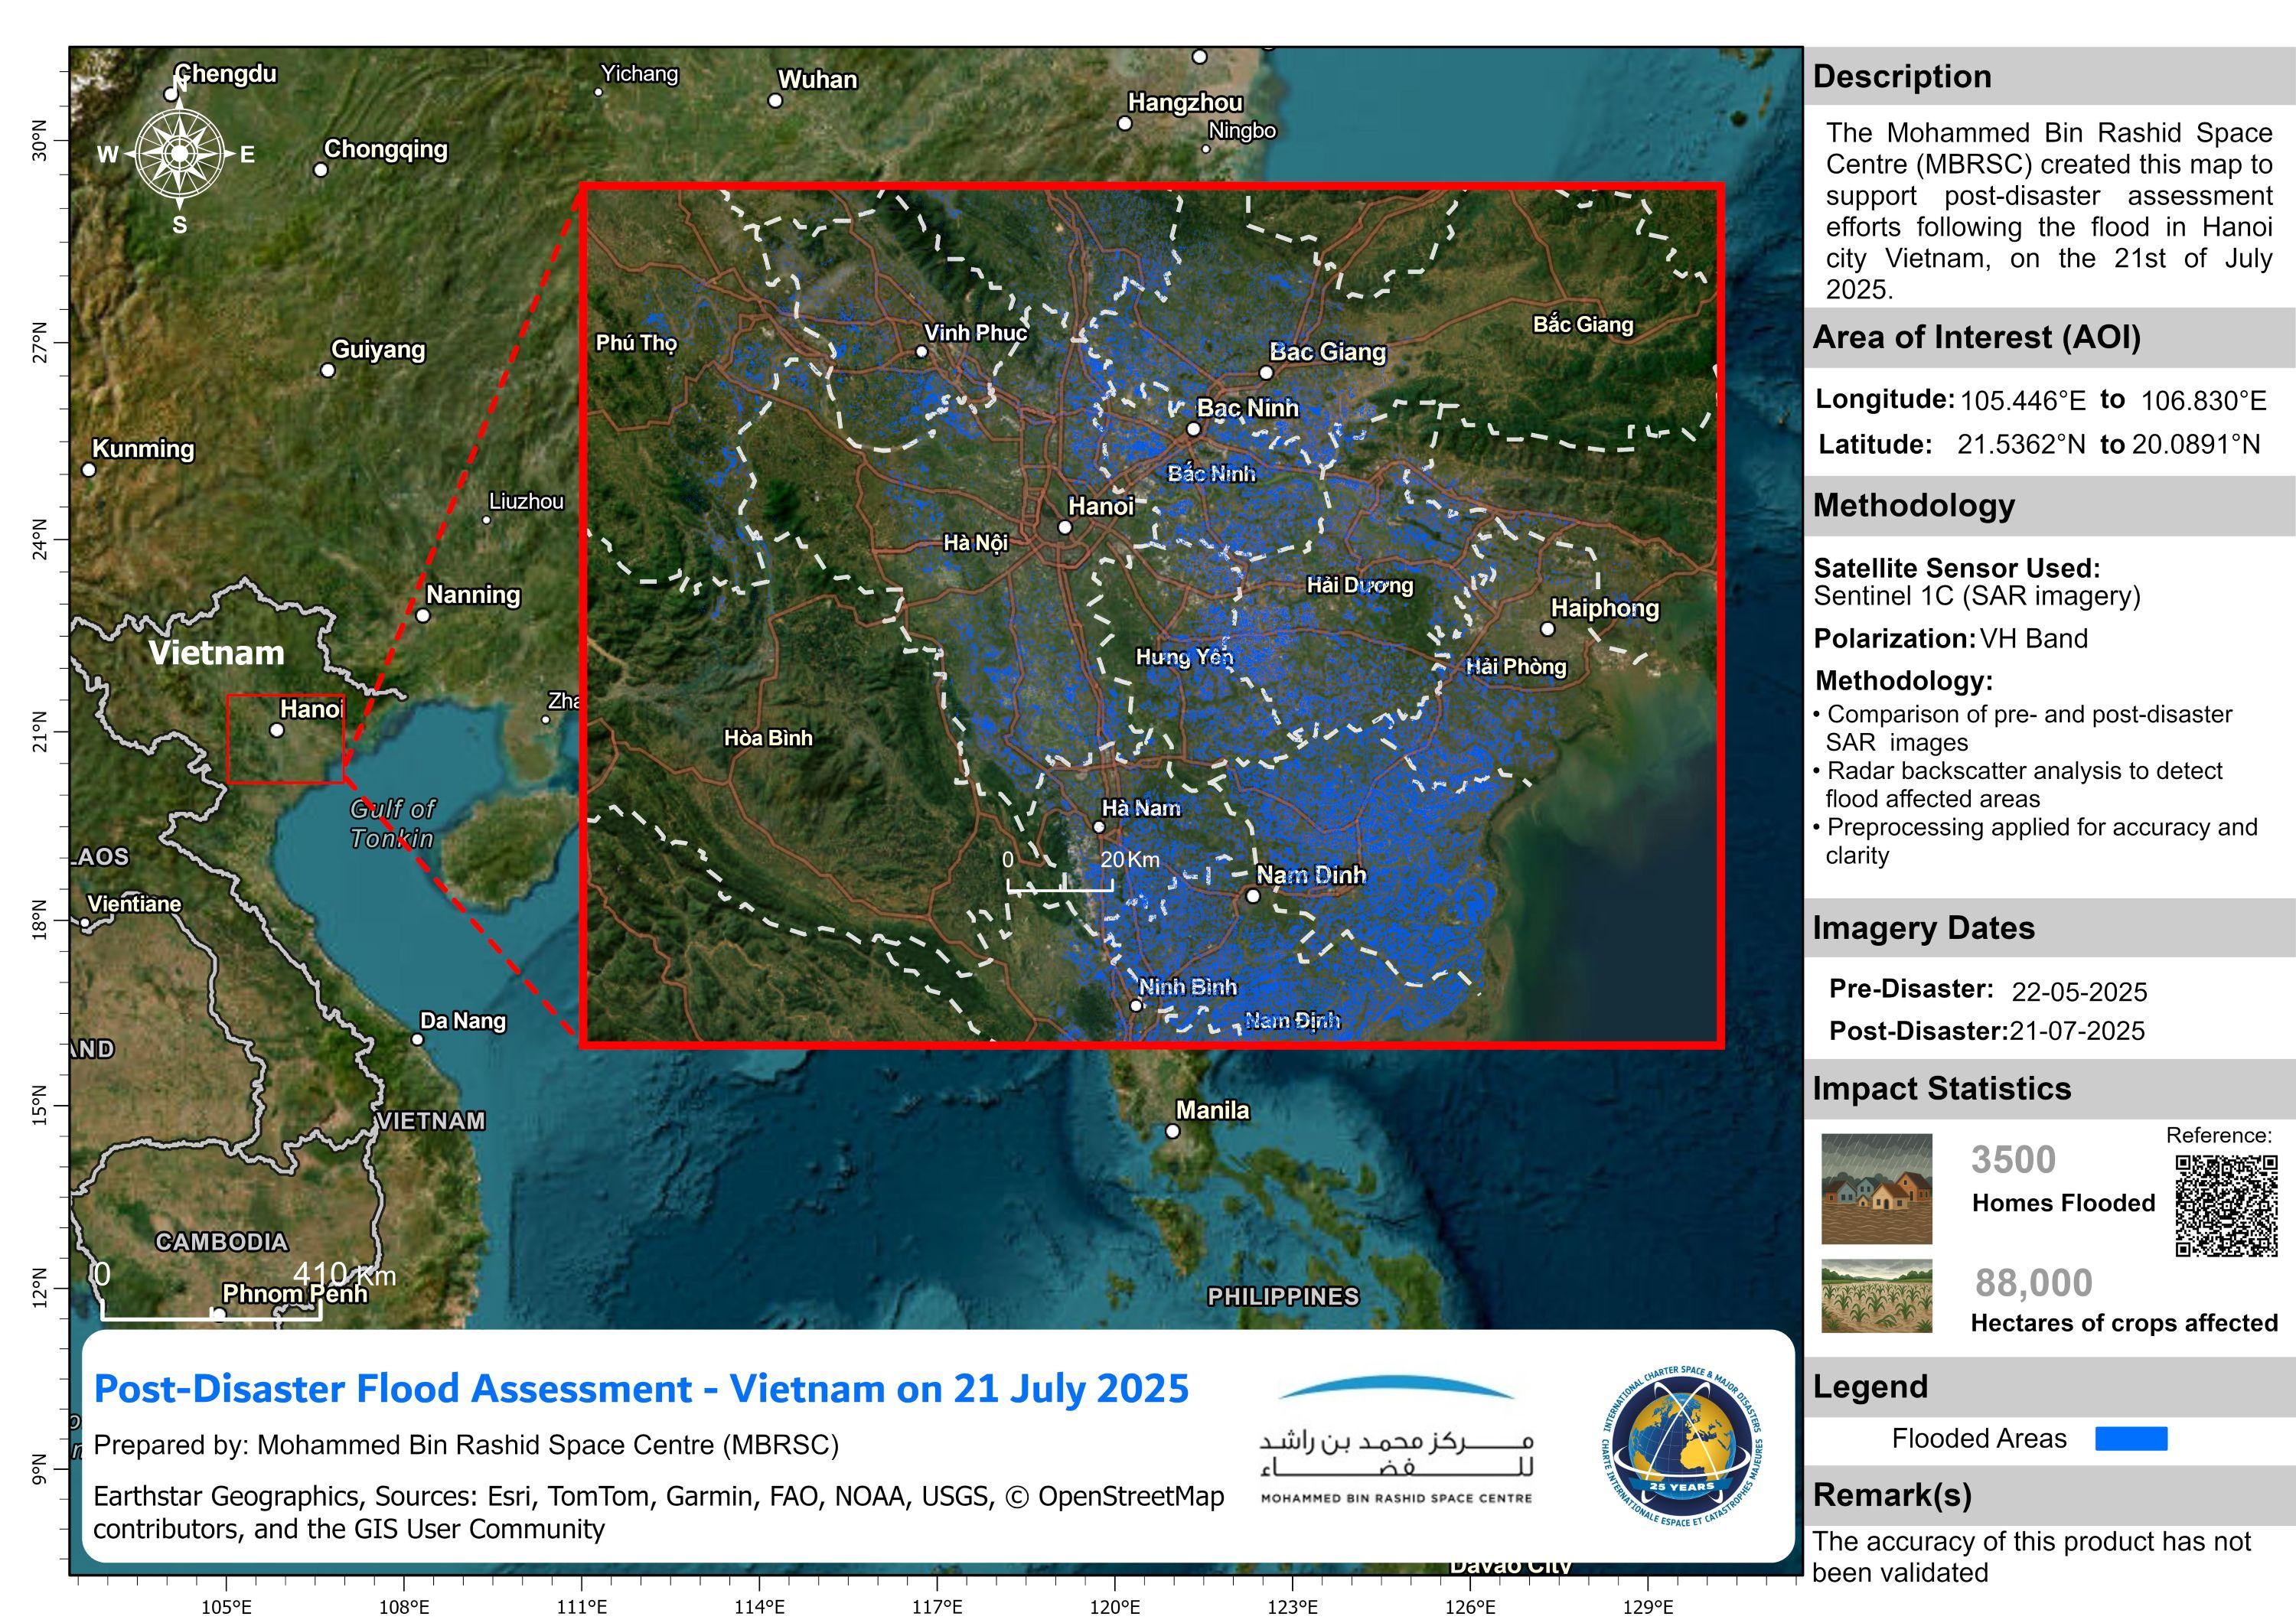
Task: Click the Methodology section header
Action: coord(1913,506)
